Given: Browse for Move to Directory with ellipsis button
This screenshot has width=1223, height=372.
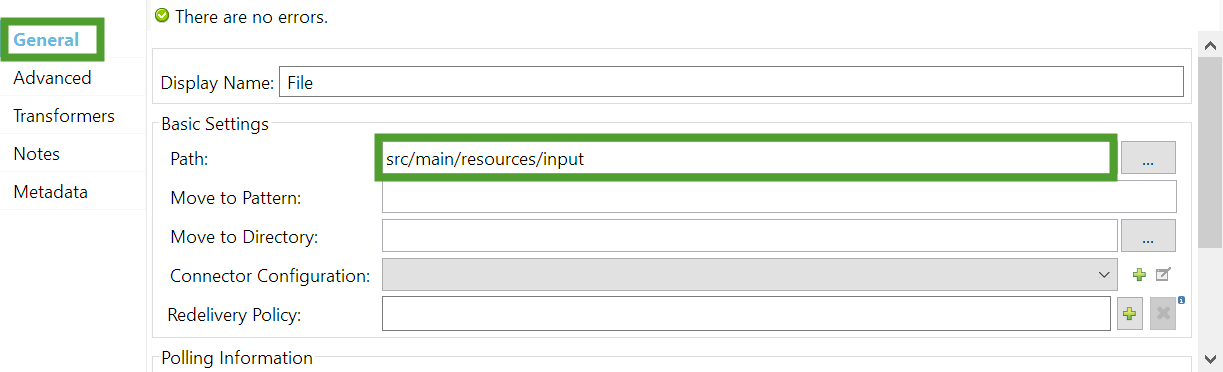Looking at the screenshot, I should coord(1148,236).
